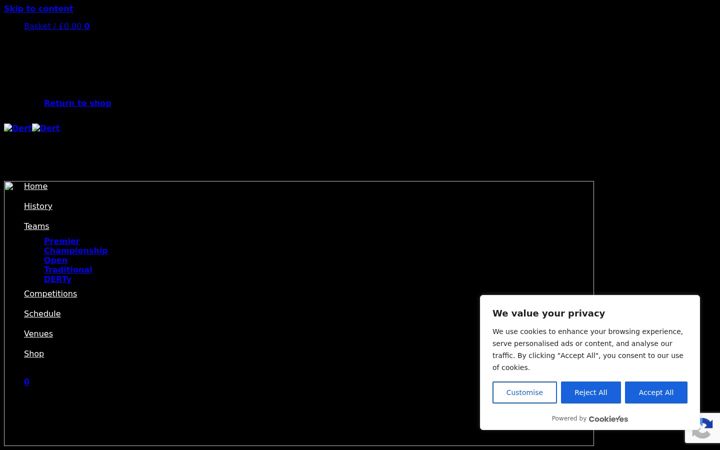720x450 pixels.
Task: Open the Schedule menu item
Action: coord(42,314)
